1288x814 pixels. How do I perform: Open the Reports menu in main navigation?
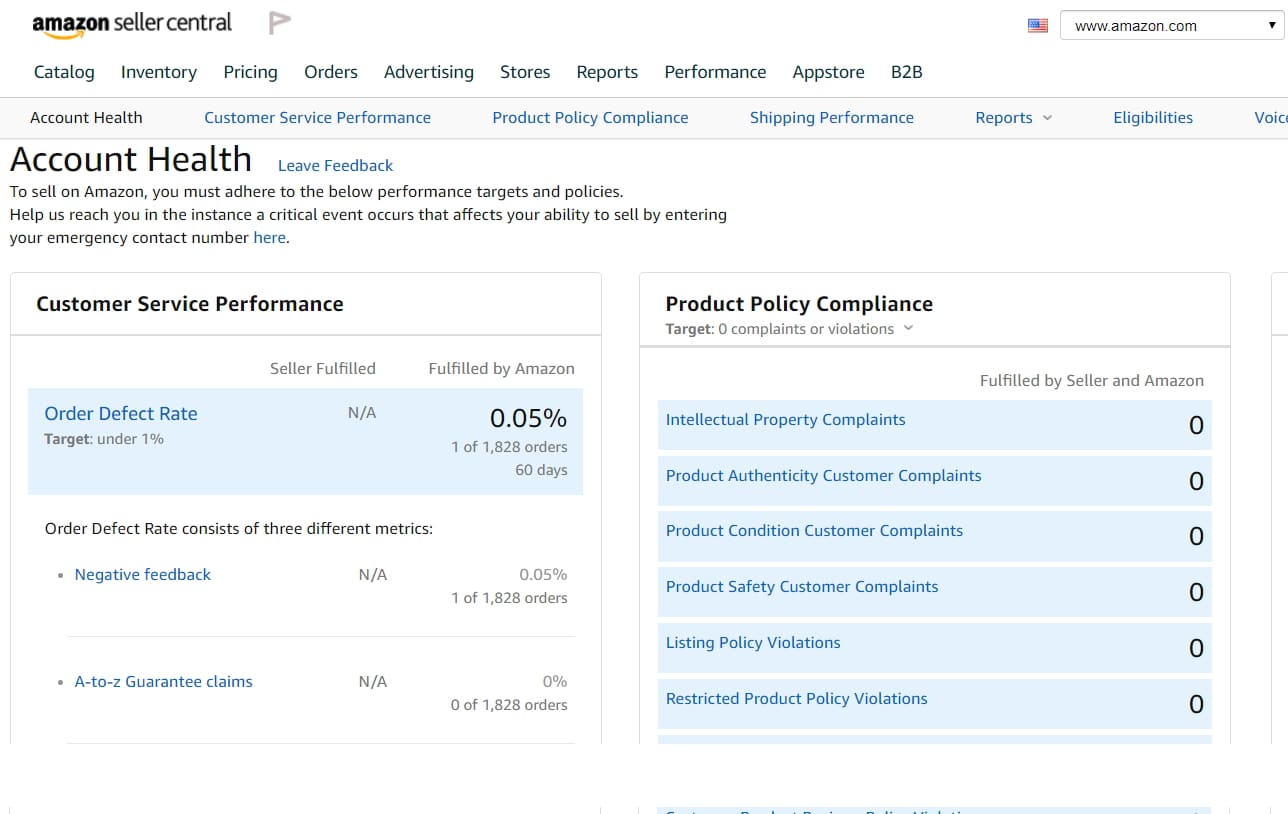coord(607,72)
